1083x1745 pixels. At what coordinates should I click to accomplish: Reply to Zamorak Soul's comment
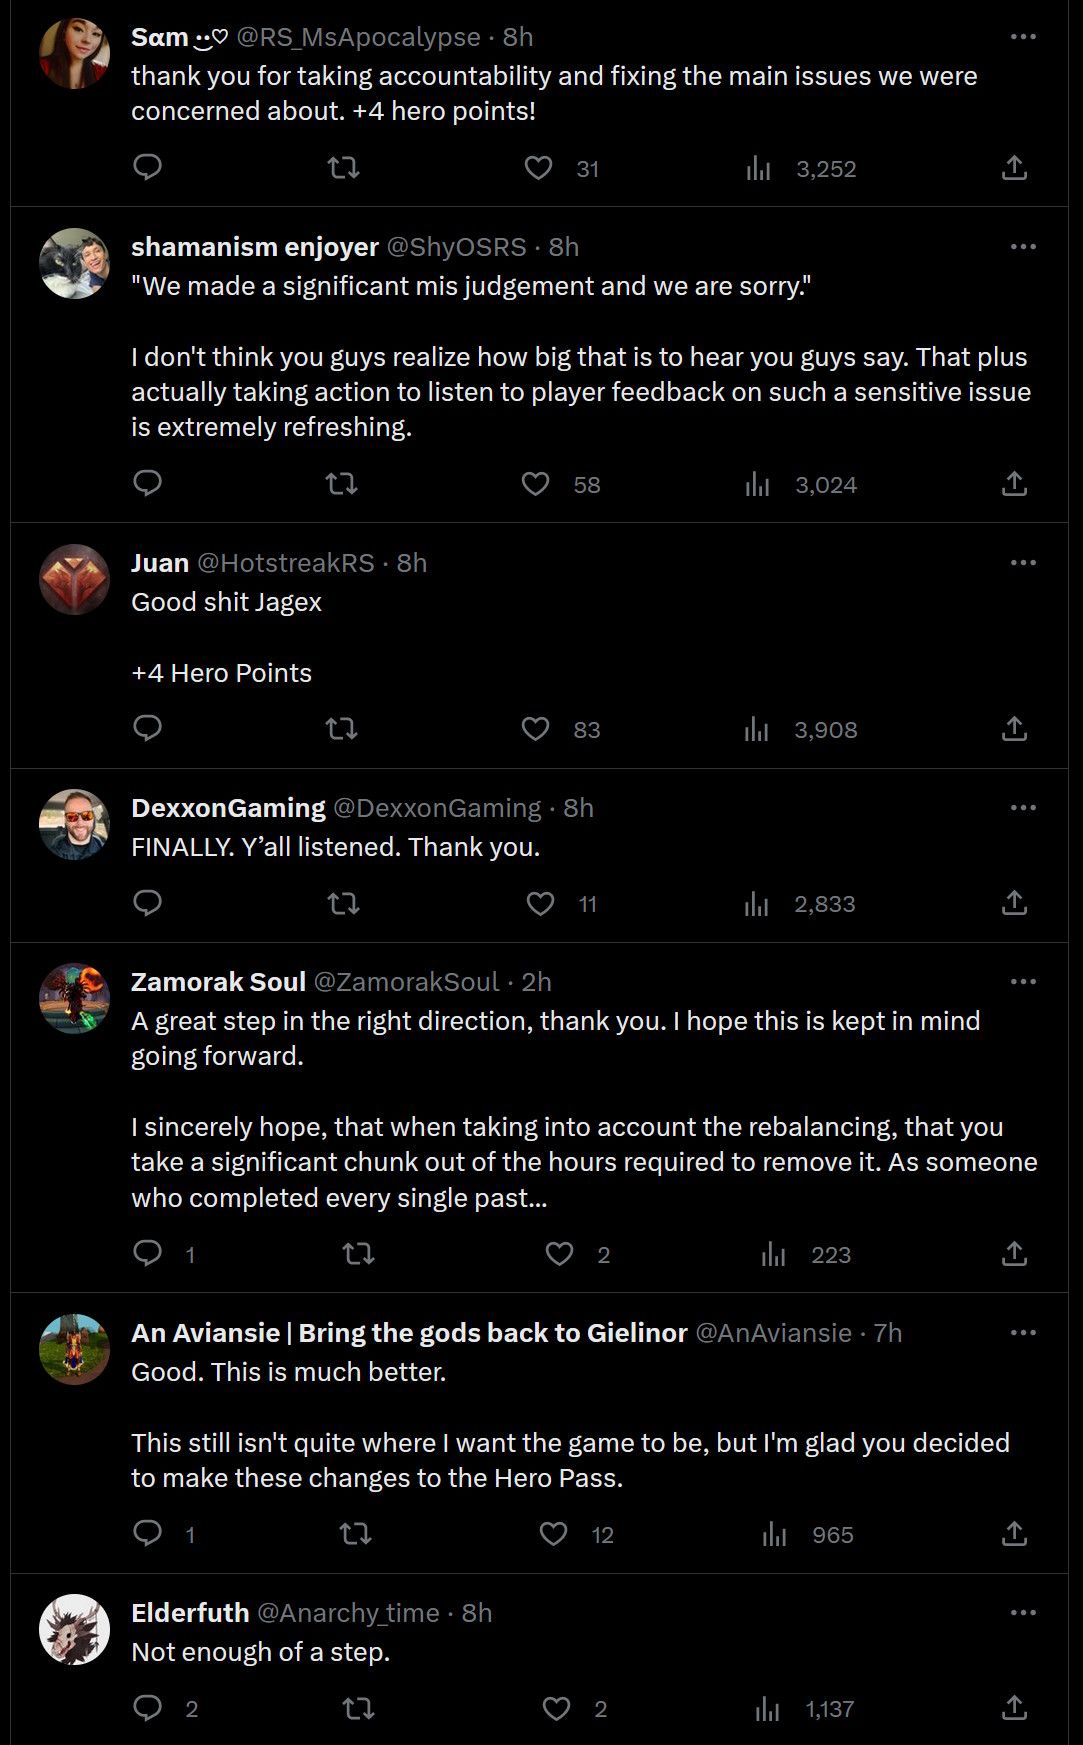149,1253
